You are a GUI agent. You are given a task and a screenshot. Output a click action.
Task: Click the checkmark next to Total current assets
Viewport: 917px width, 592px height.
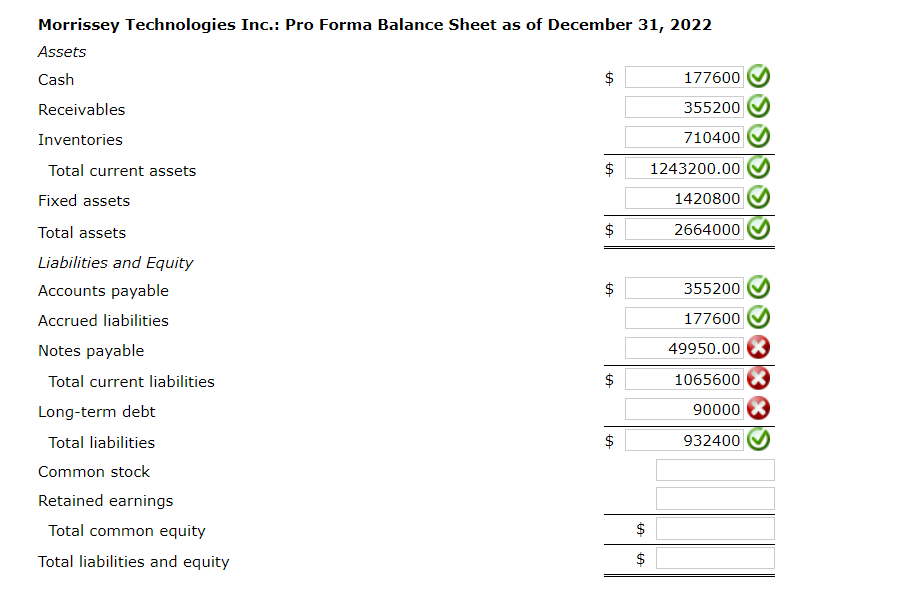pos(758,167)
